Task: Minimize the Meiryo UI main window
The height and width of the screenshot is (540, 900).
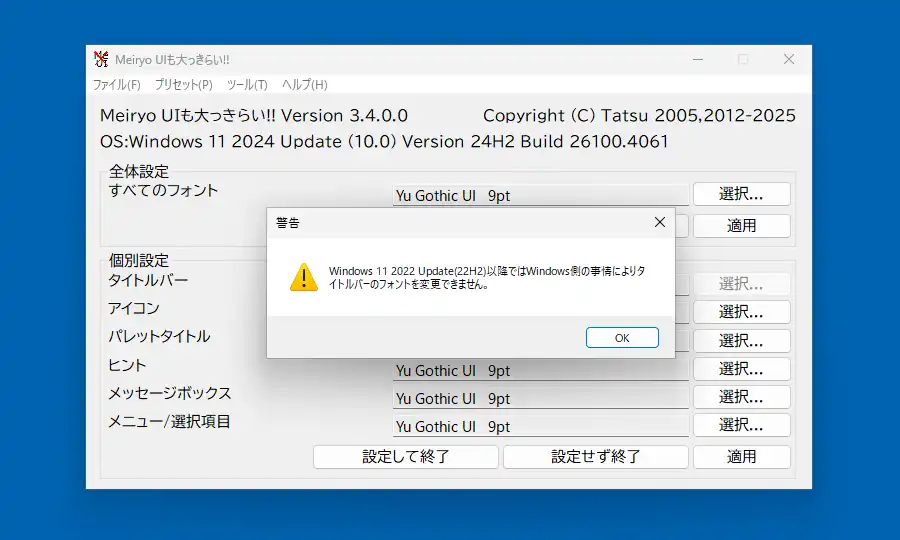Action: tap(698, 59)
